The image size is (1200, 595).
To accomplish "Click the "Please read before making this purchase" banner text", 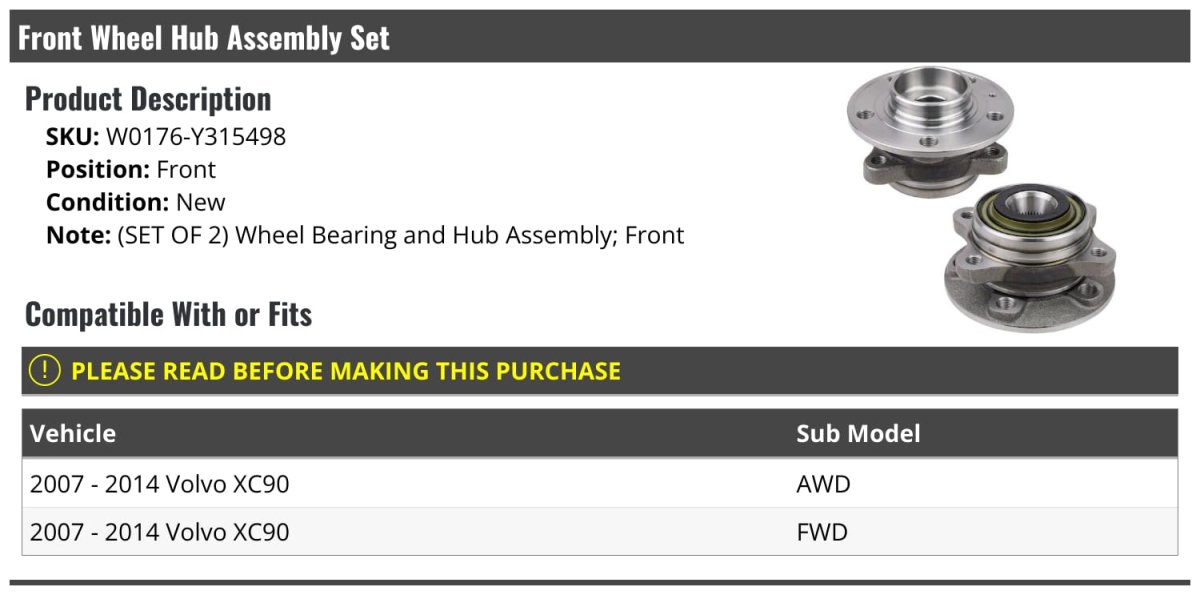I will pyautogui.click(x=346, y=371).
